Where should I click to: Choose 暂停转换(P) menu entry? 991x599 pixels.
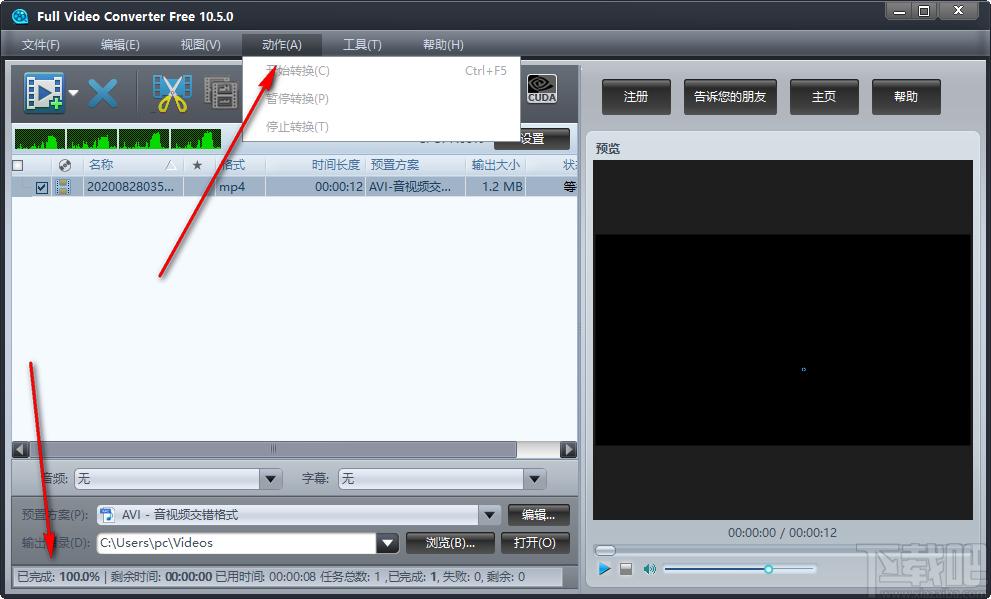(381, 99)
